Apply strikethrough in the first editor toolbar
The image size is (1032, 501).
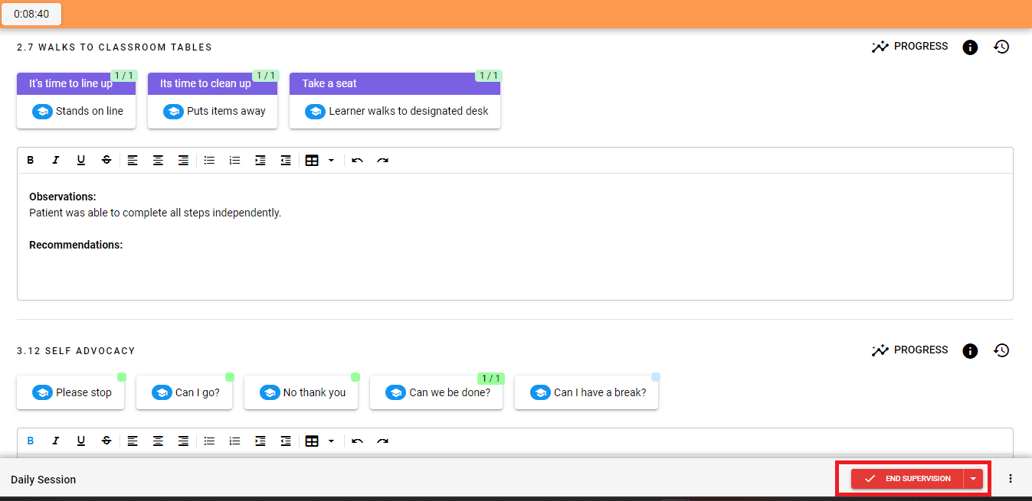[x=106, y=161]
